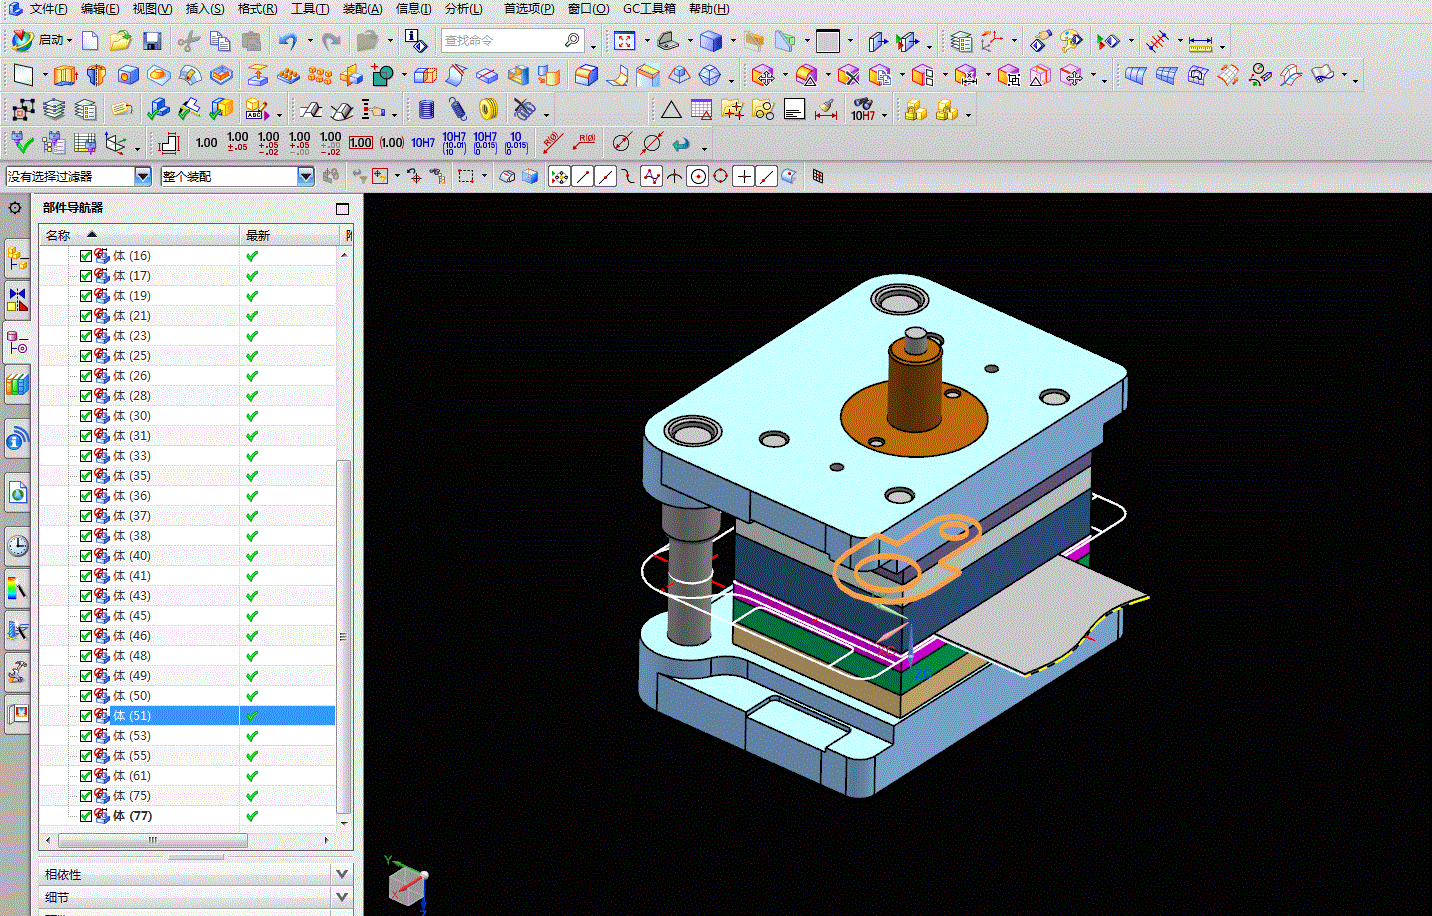Select the 10H7 fit tolerance tool
1432x916 pixels.
coord(423,143)
